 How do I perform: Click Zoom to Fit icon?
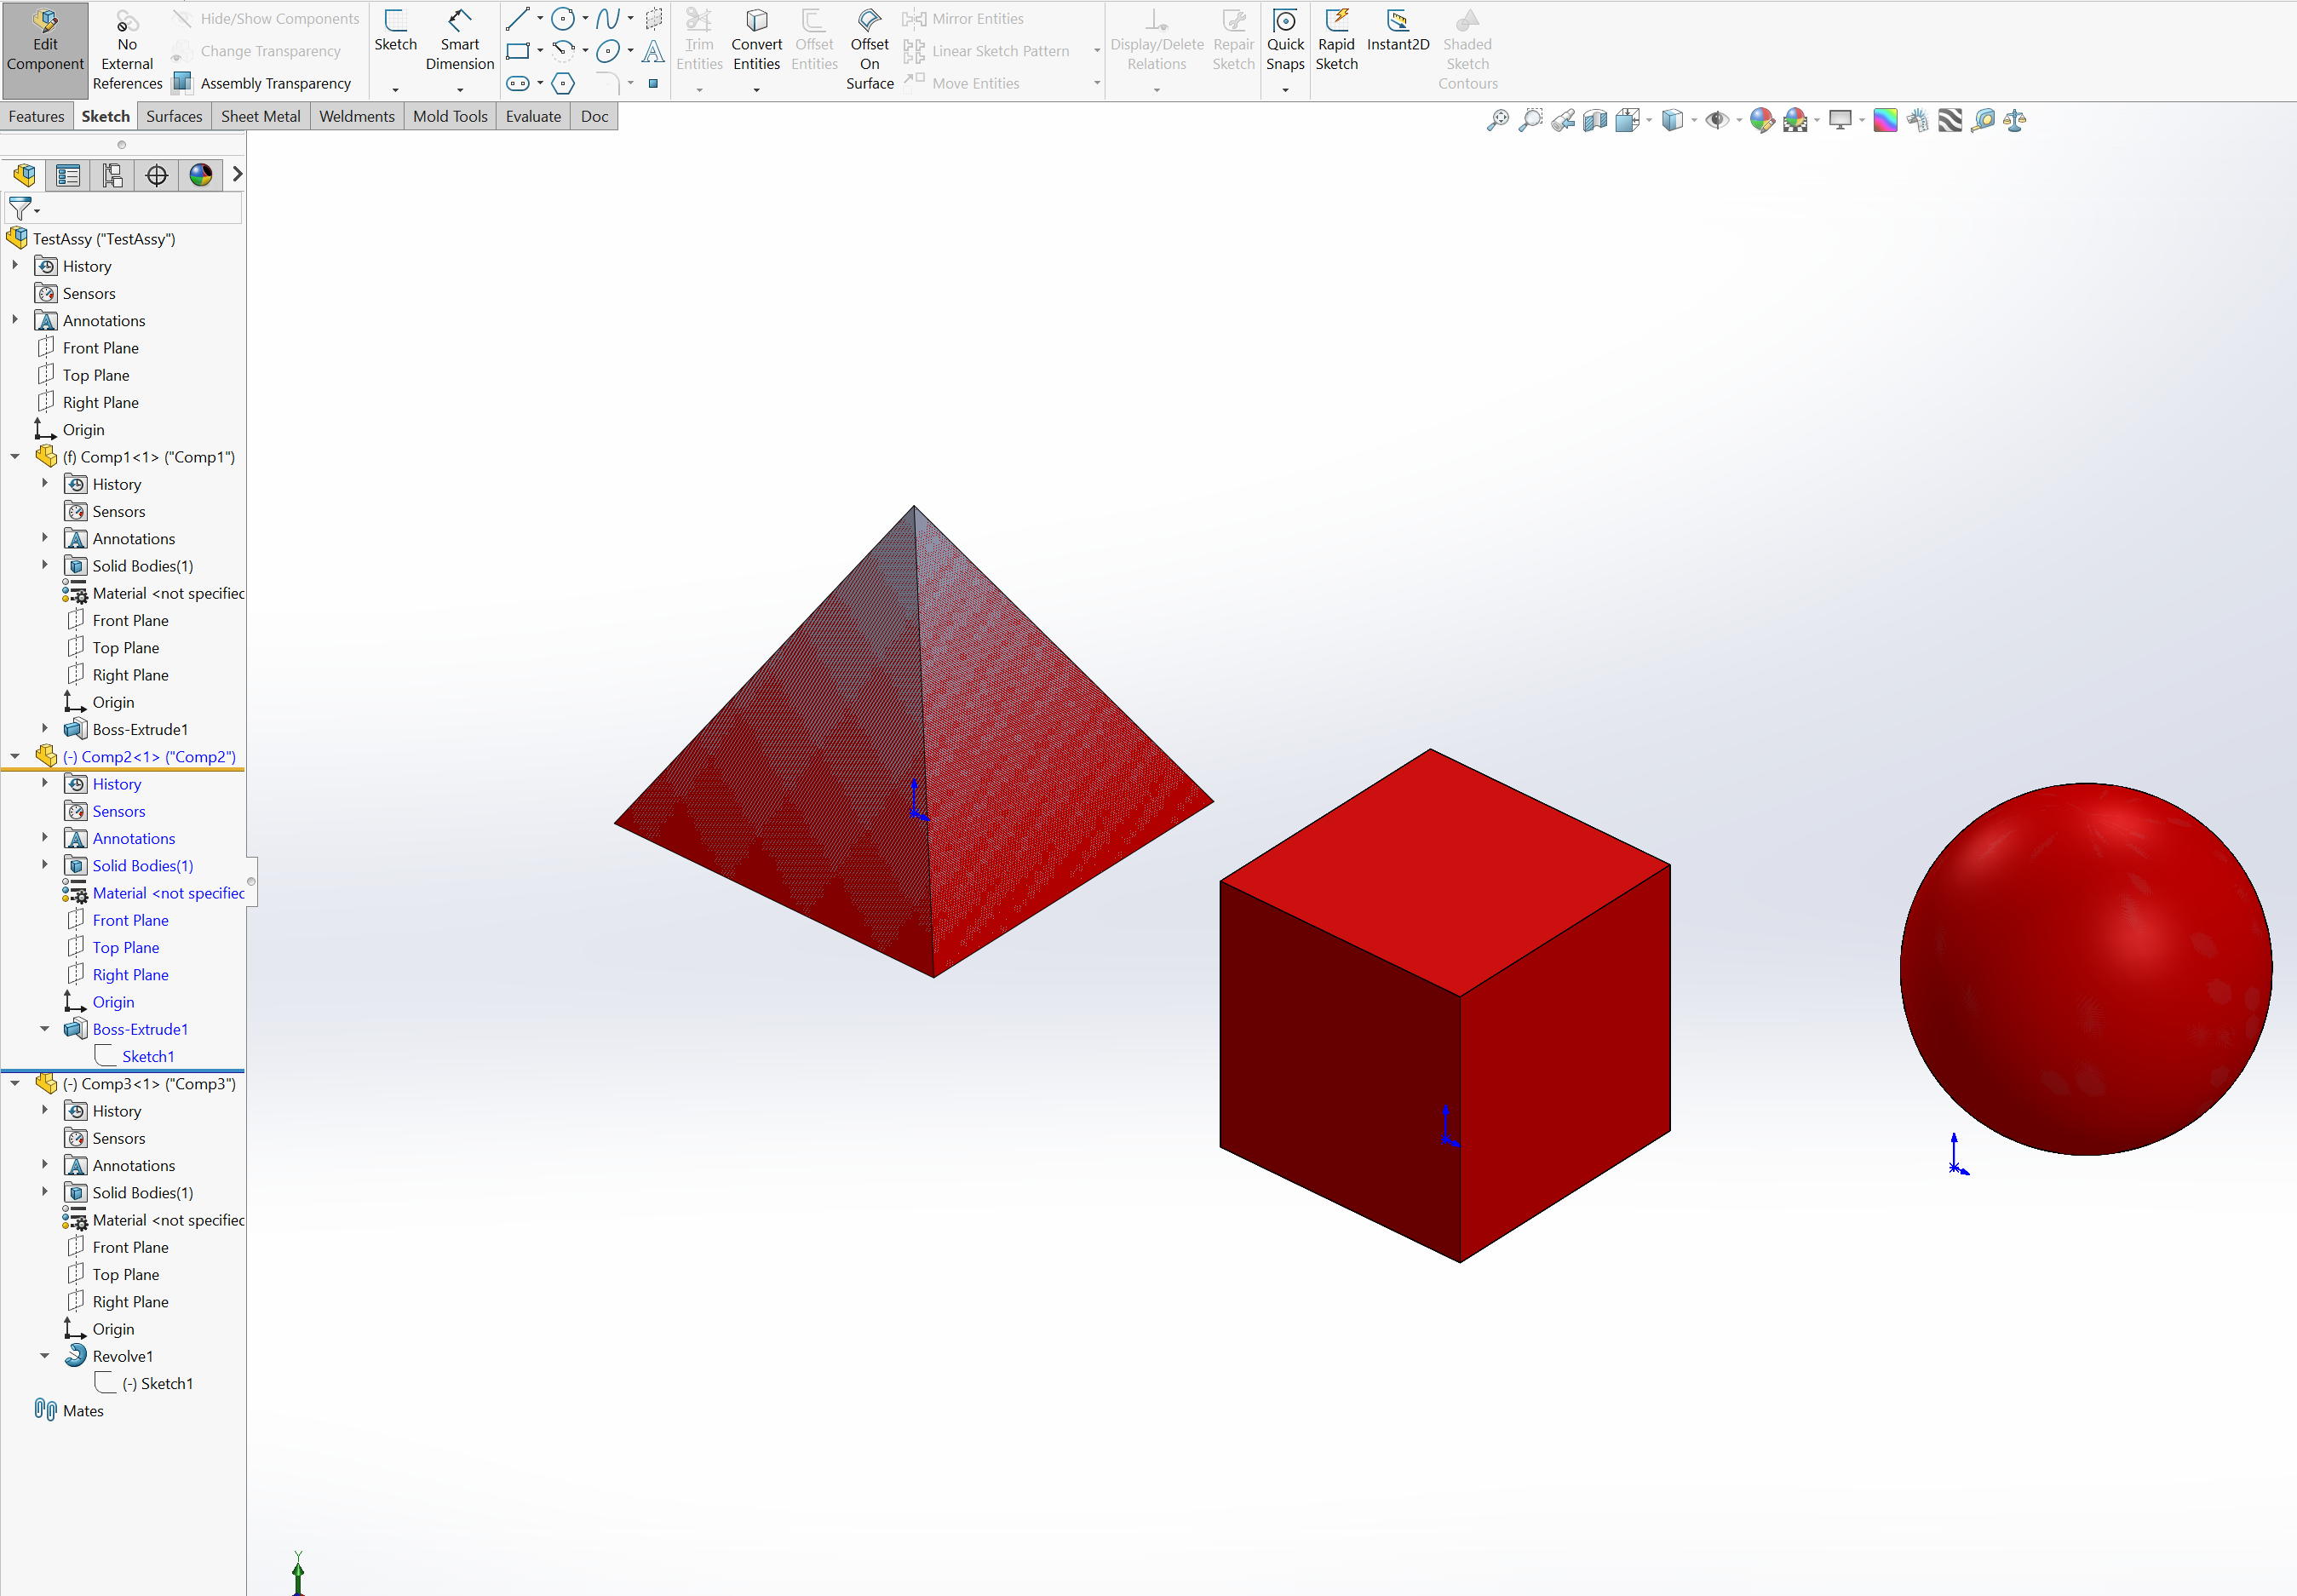(1497, 121)
